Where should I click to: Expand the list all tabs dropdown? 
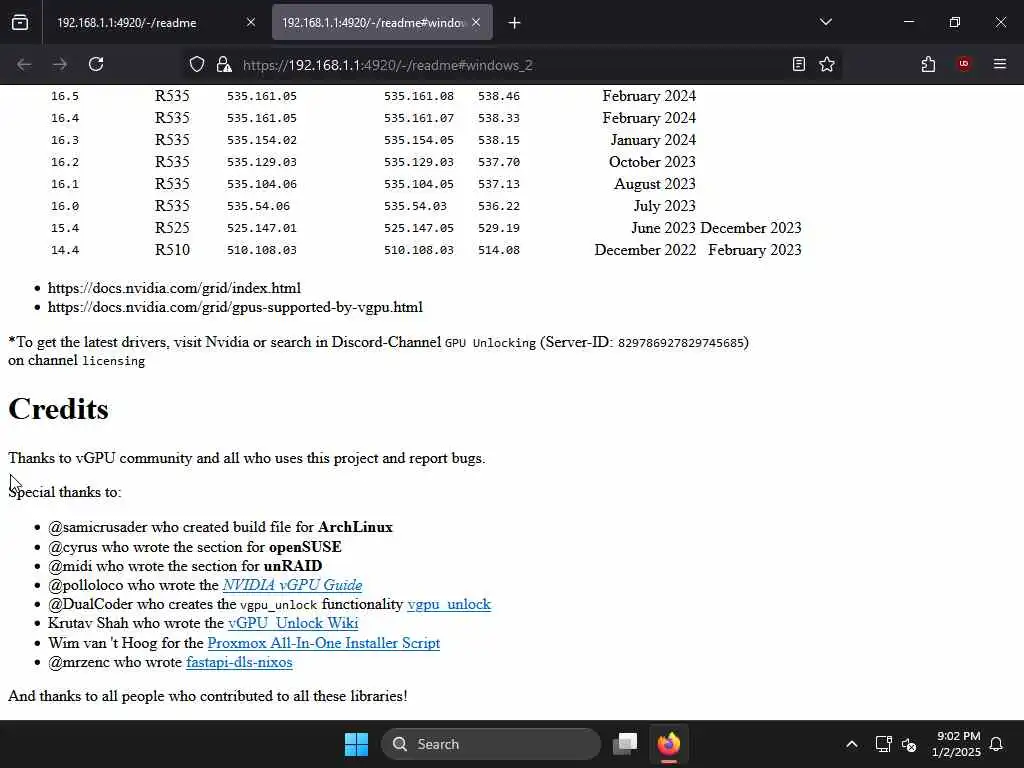[x=825, y=22]
